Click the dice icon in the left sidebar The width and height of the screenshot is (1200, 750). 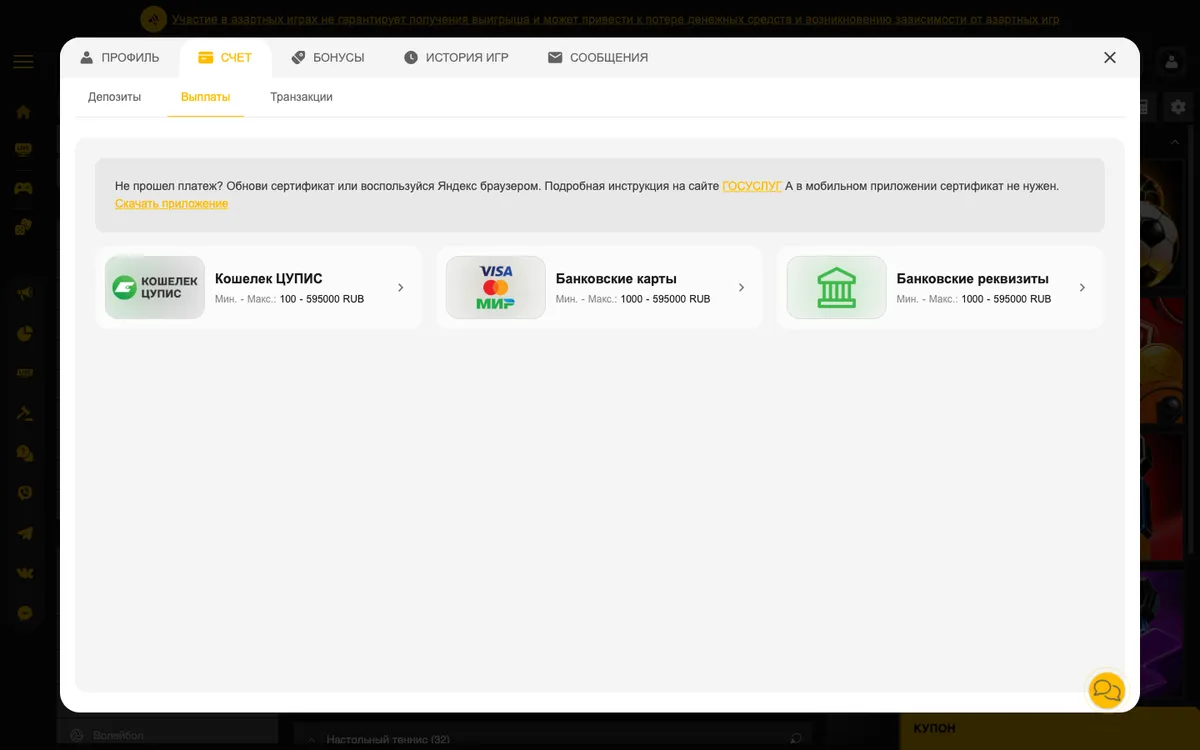23,228
